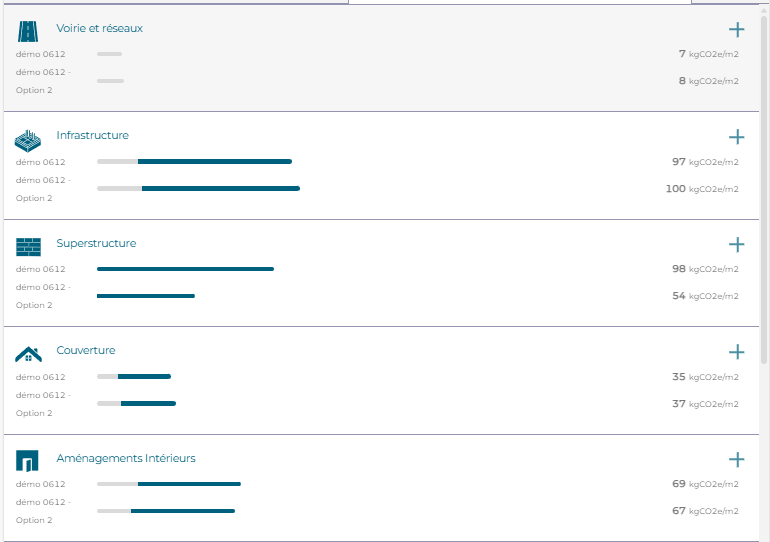Select the Infrastructure heading
This screenshot has width=770, height=542.
(x=93, y=136)
